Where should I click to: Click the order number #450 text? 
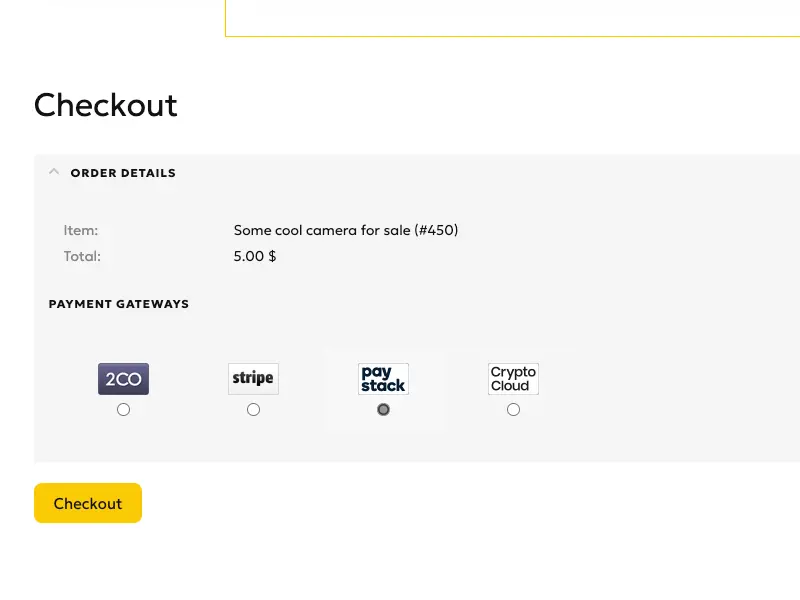coord(436,230)
